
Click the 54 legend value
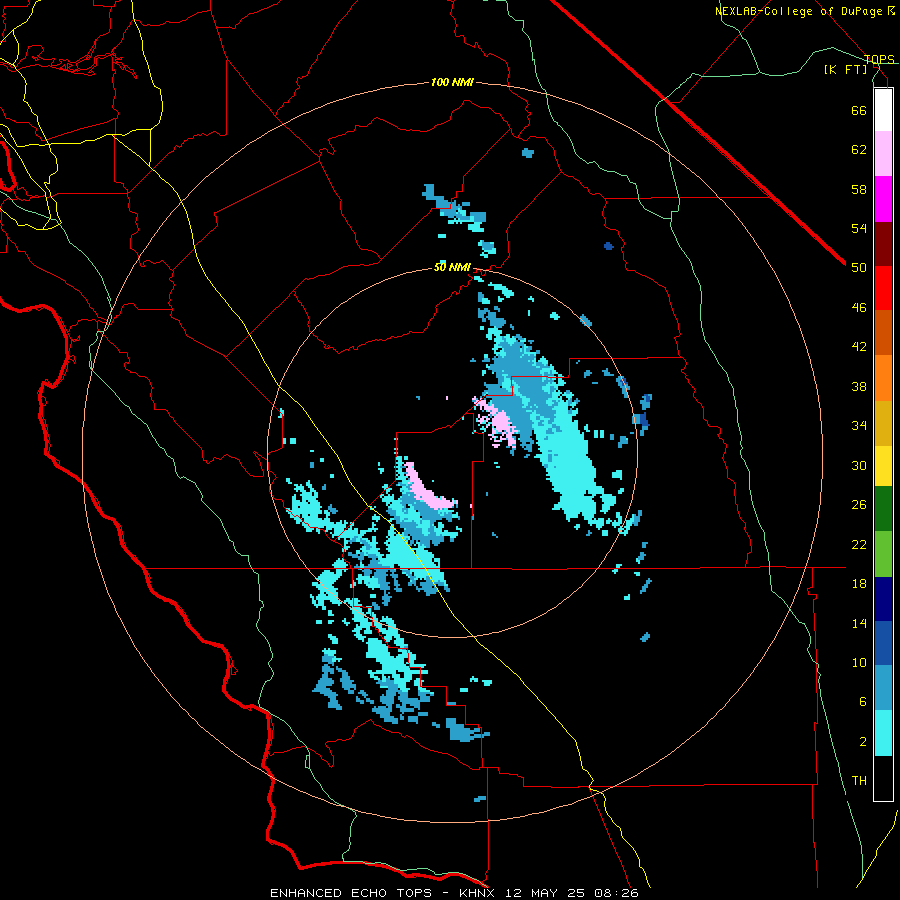tap(859, 228)
